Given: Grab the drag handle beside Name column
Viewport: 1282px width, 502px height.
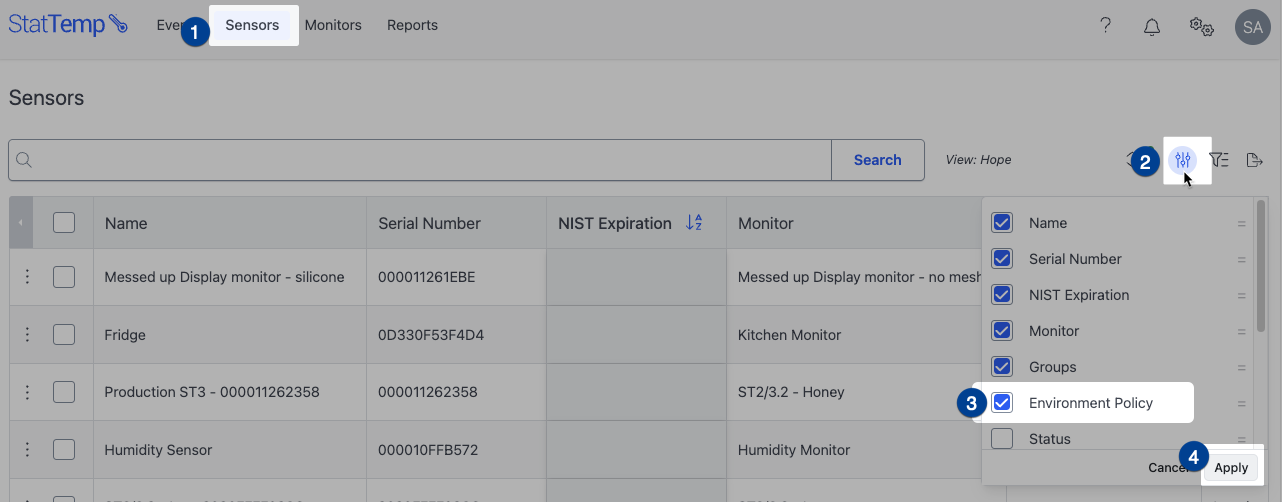Looking at the screenshot, I should [1242, 224].
